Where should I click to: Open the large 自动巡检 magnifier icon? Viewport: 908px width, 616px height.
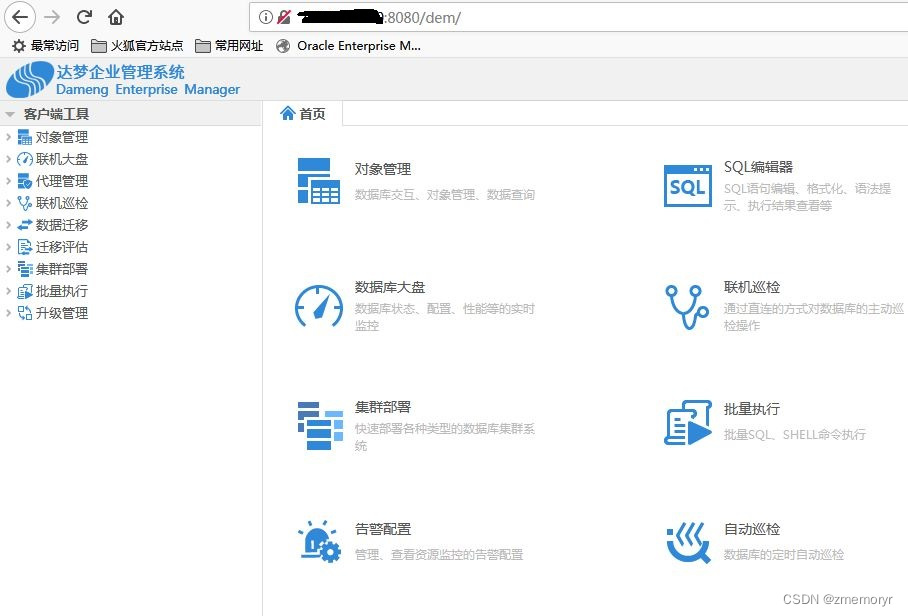(x=688, y=542)
